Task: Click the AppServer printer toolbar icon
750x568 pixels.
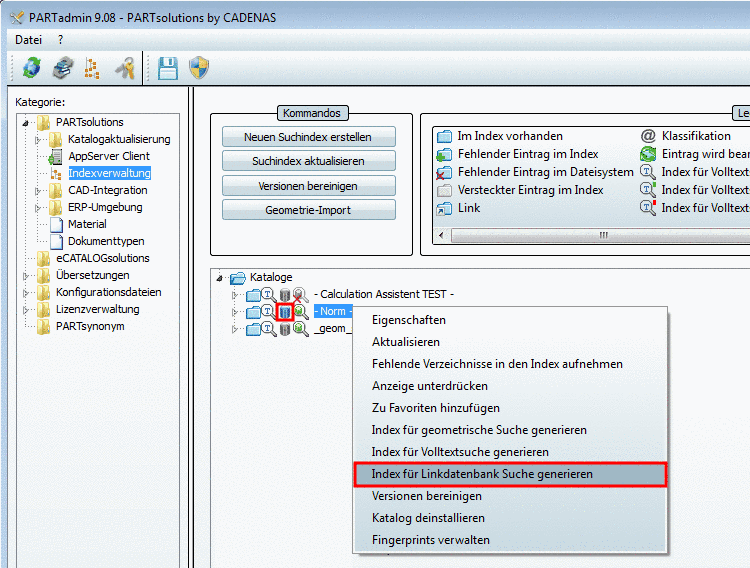Action: pyautogui.click(x=63, y=67)
